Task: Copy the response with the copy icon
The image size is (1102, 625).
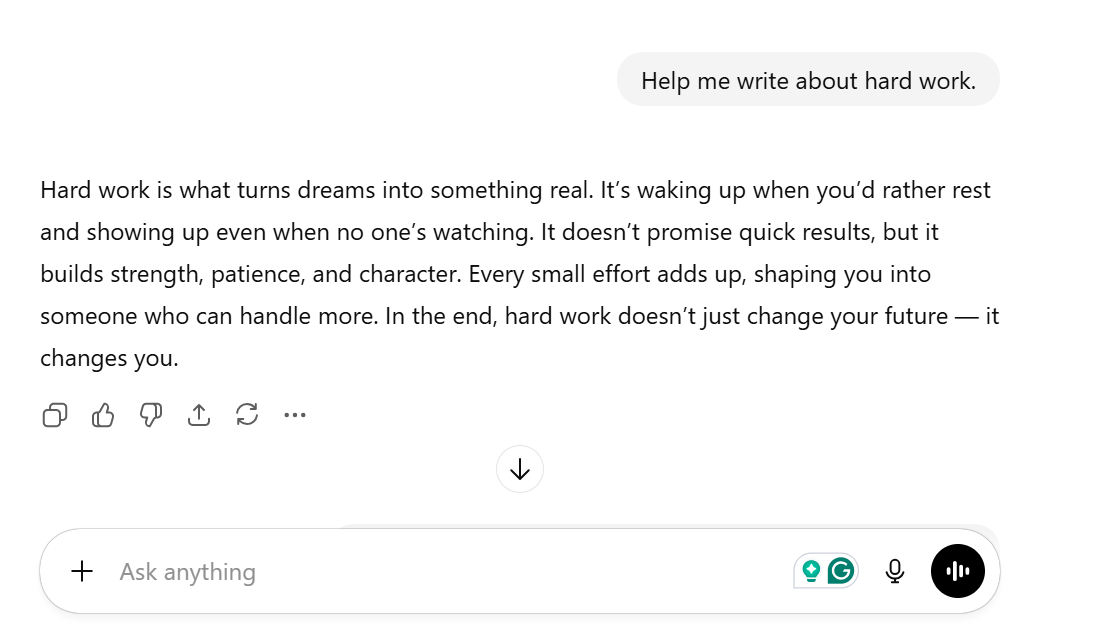Action: click(x=55, y=415)
